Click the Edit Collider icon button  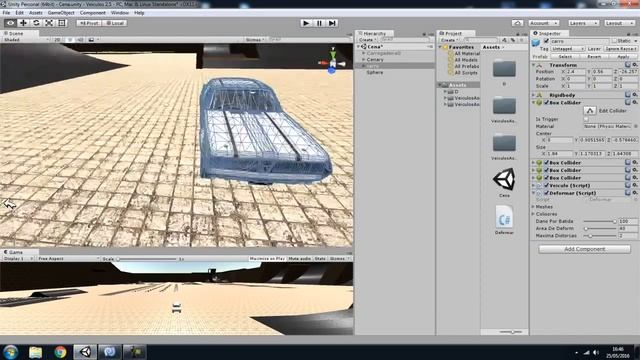click(589, 111)
